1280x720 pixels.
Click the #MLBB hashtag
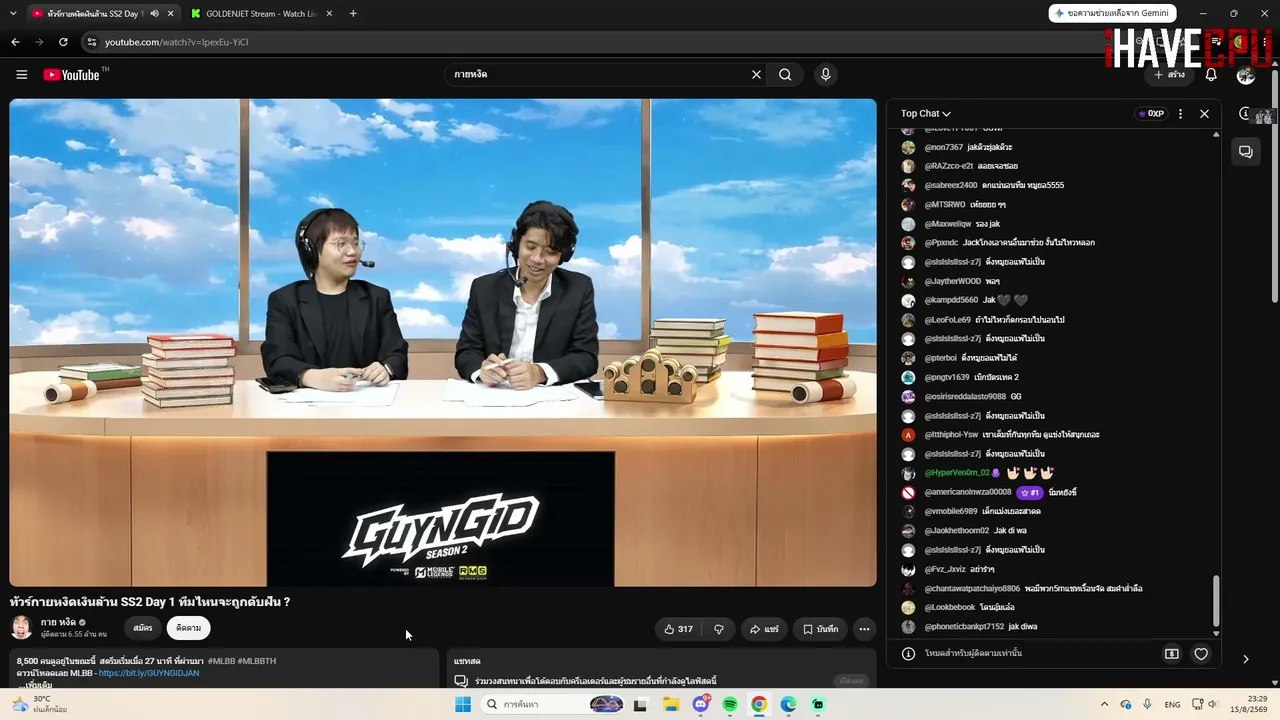tap(220, 661)
